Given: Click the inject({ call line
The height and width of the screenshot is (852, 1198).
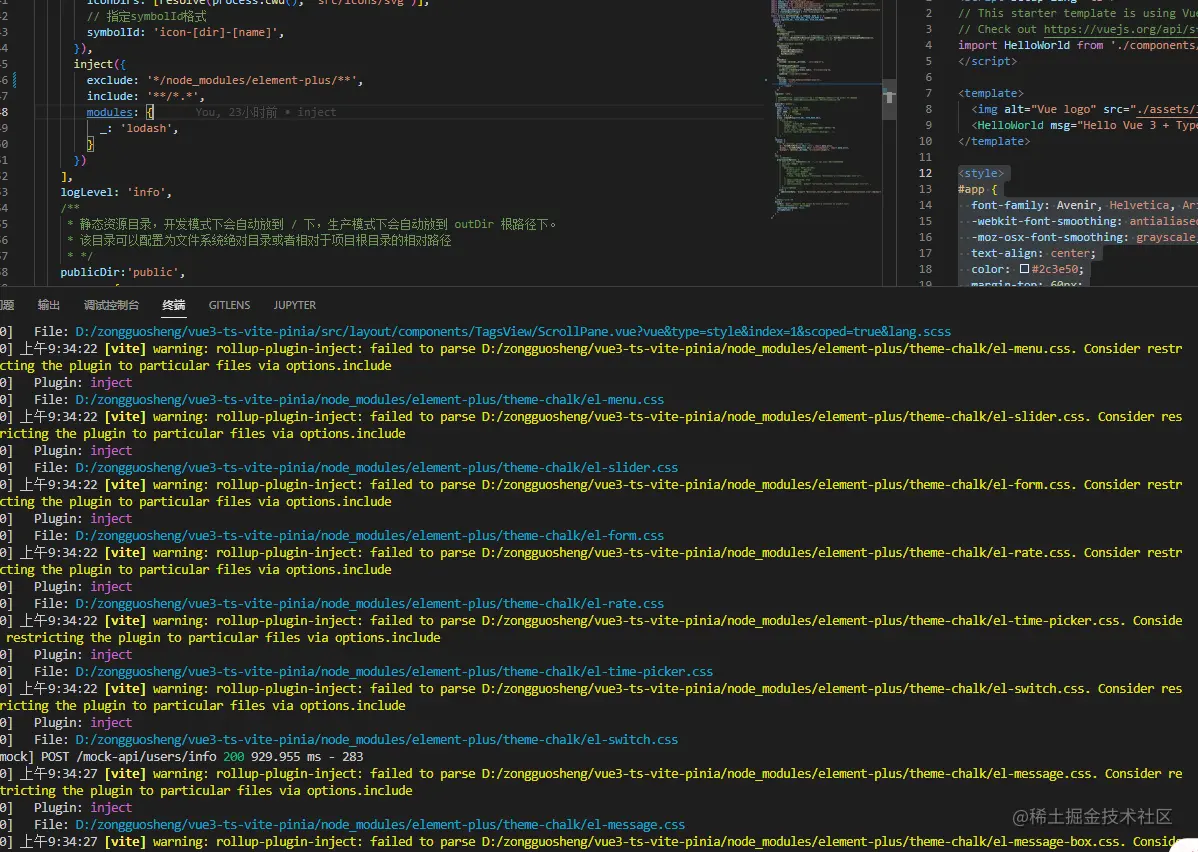Looking at the screenshot, I should (99, 64).
